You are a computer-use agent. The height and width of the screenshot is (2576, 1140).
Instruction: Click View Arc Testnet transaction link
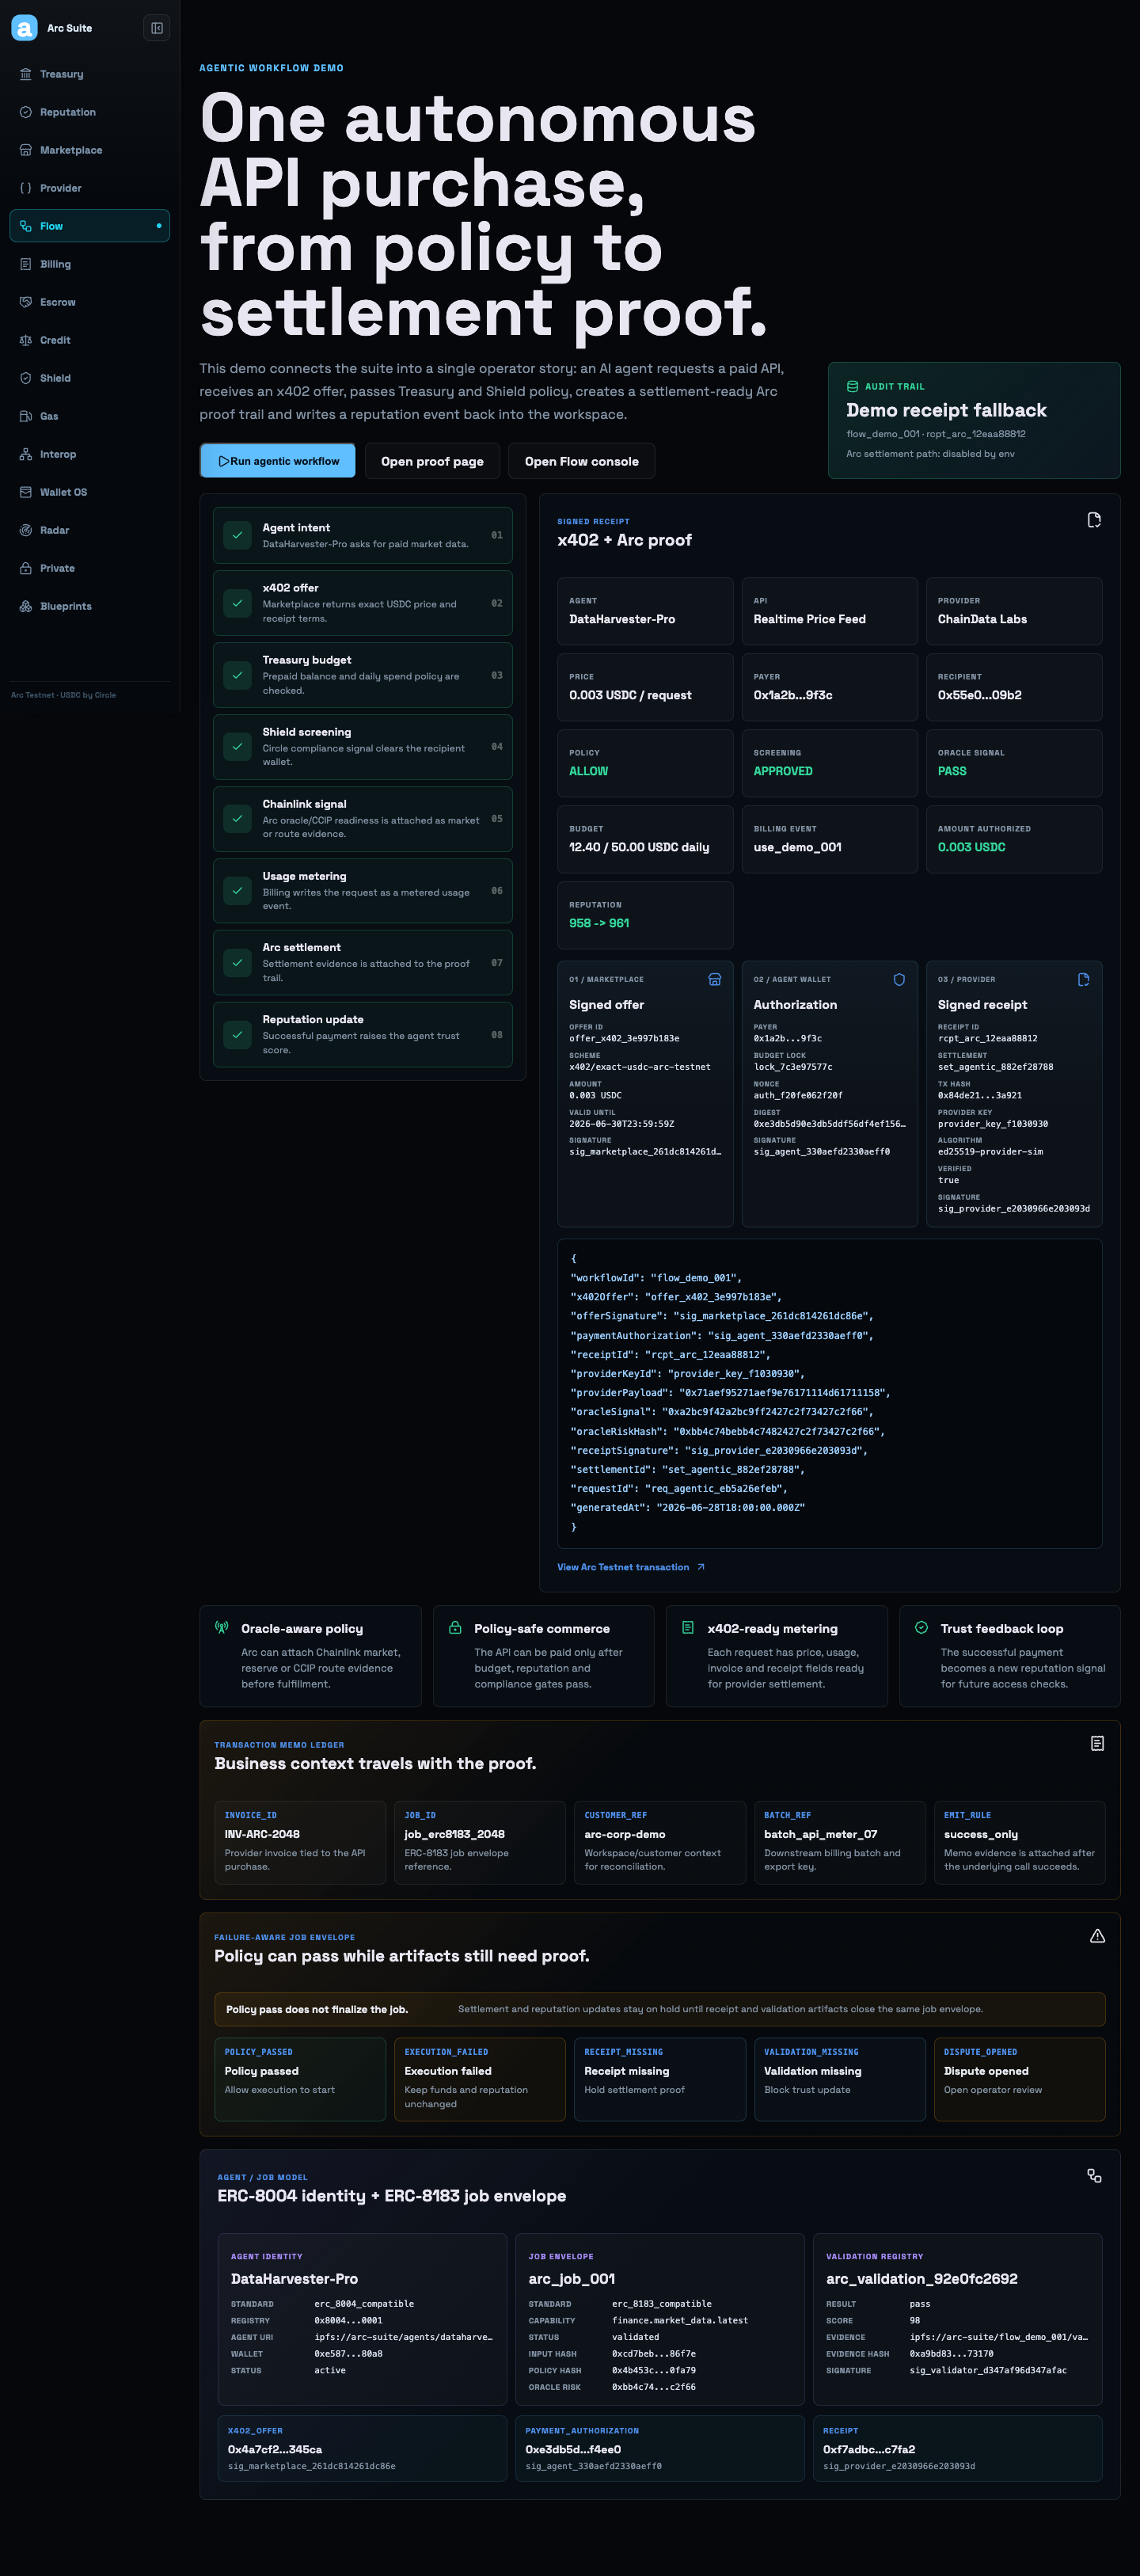coord(631,1567)
